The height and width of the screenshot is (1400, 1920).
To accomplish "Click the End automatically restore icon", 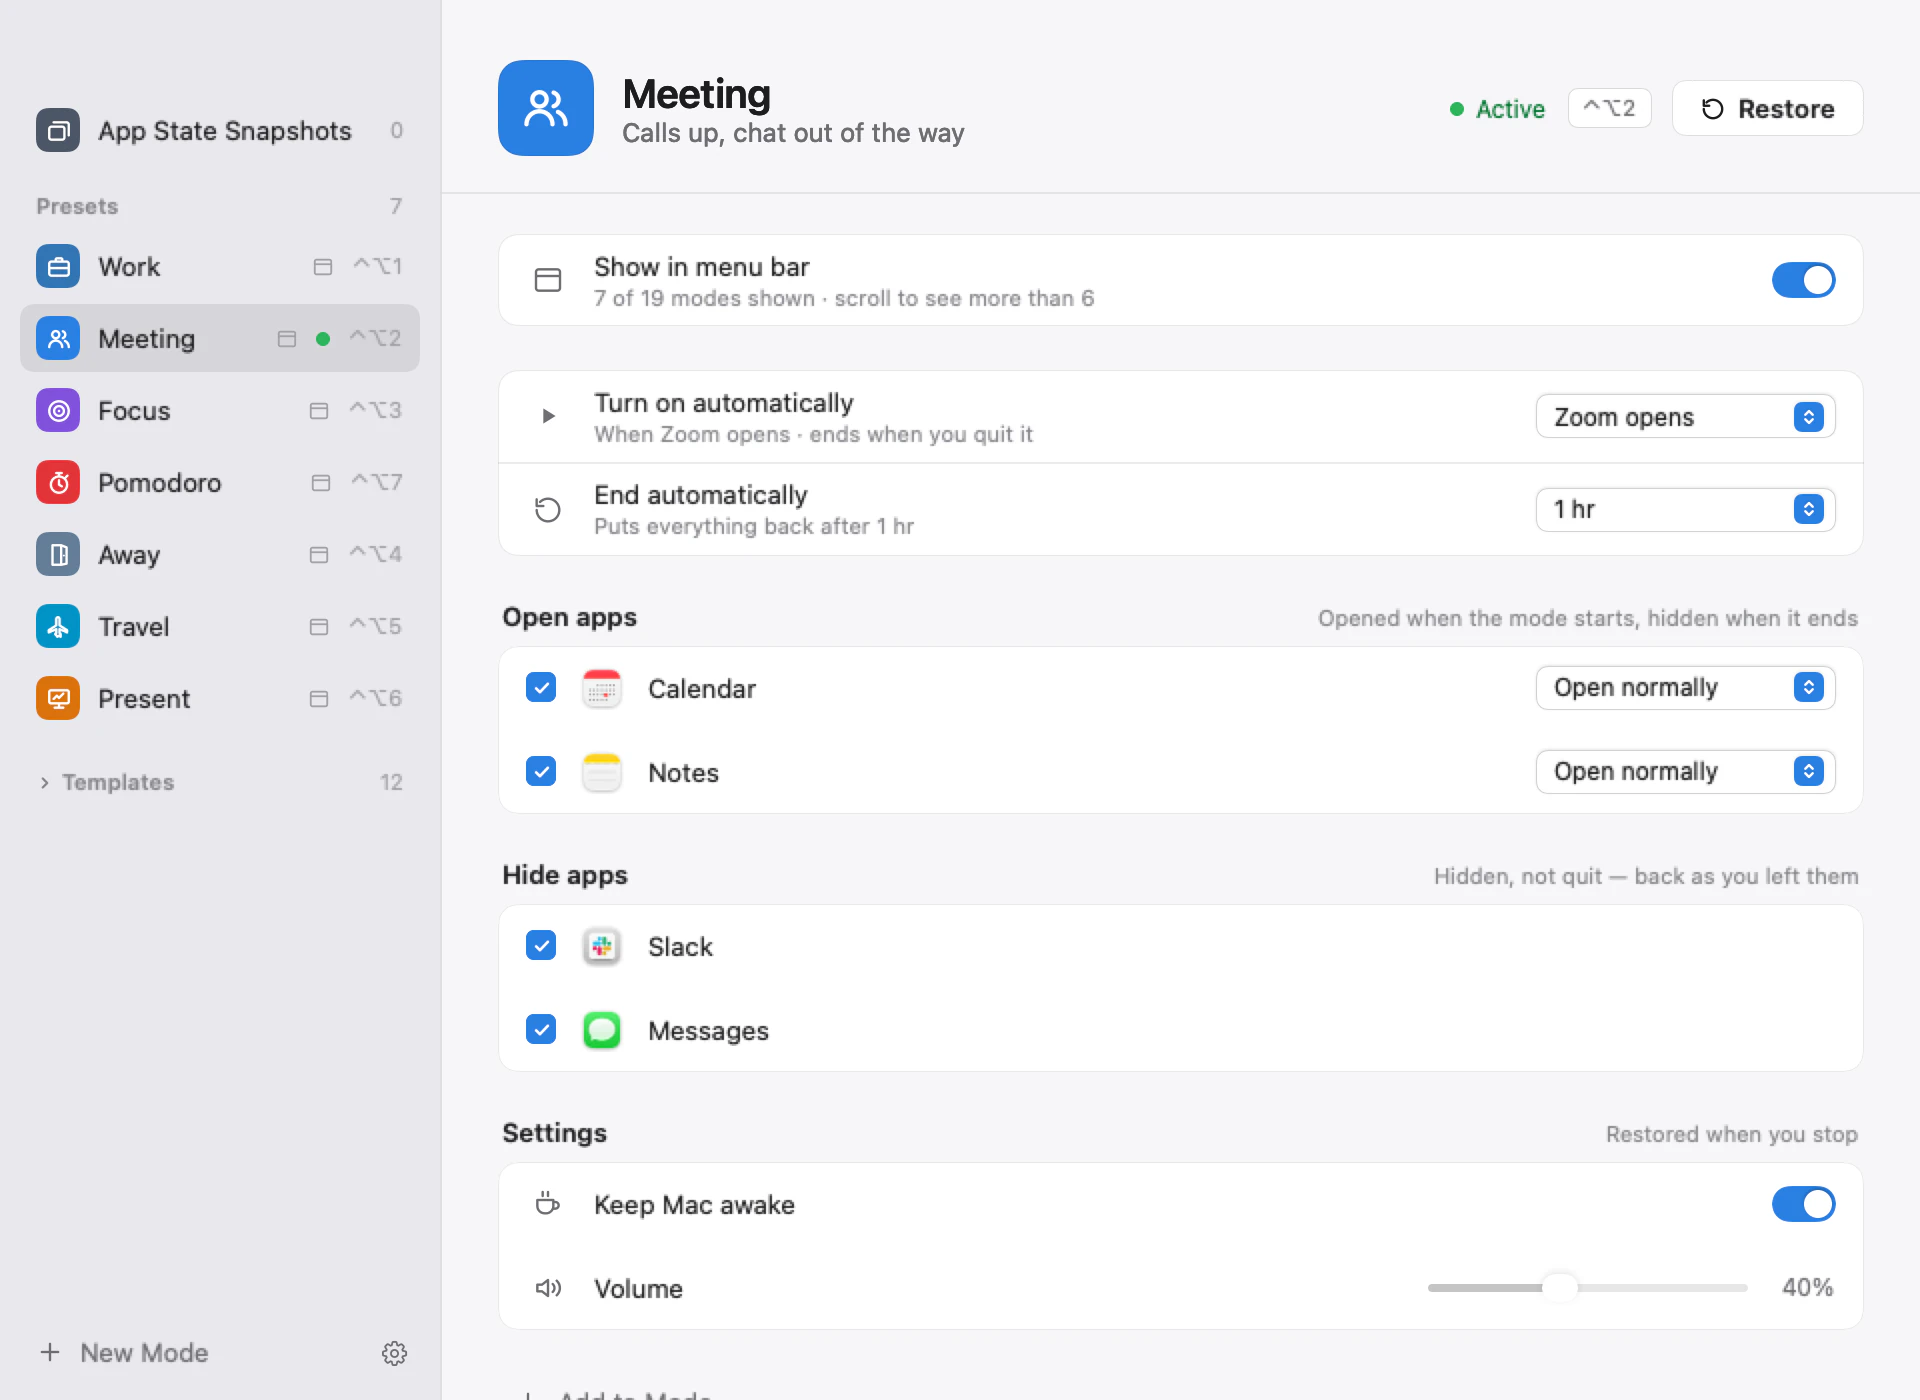I will coord(548,510).
